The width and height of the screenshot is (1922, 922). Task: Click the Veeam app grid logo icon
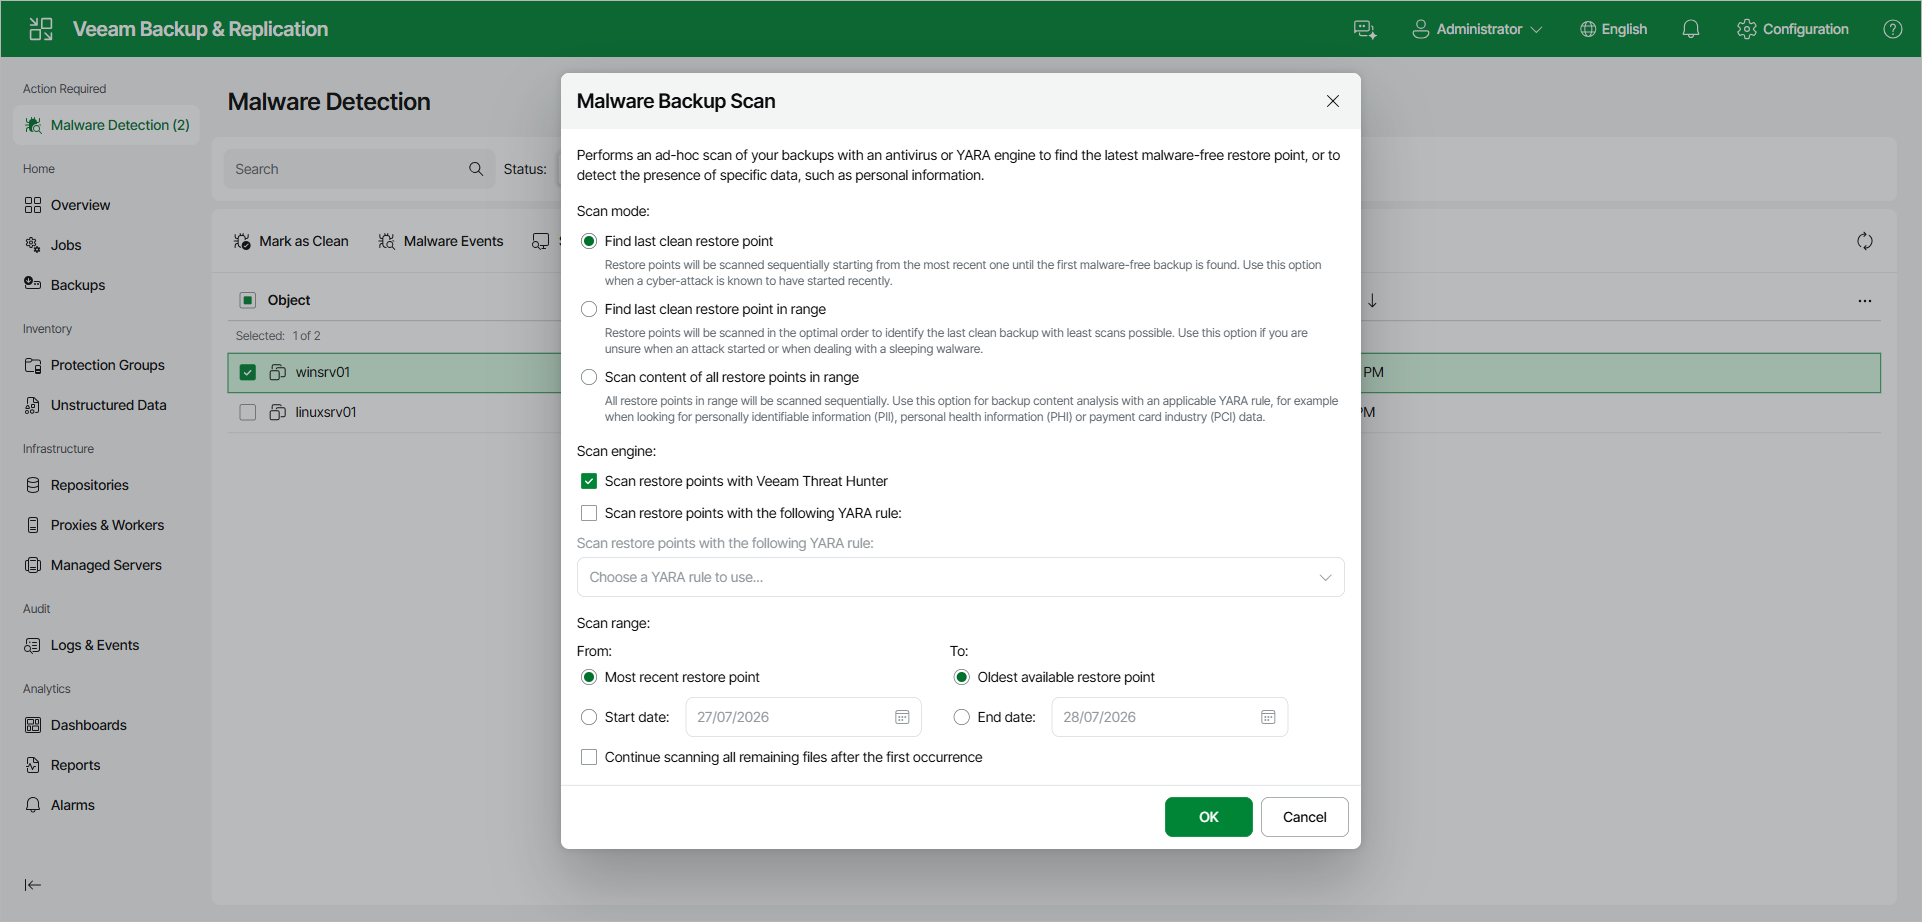coord(41,29)
